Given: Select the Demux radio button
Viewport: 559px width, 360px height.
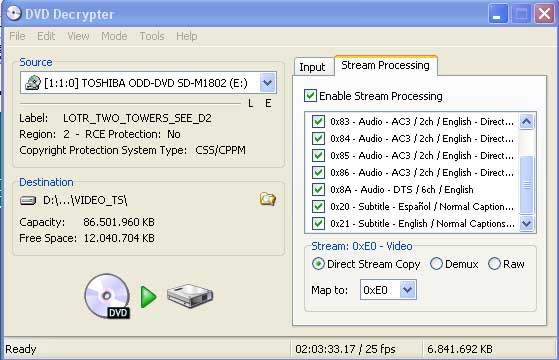Looking at the screenshot, I should (x=436, y=264).
